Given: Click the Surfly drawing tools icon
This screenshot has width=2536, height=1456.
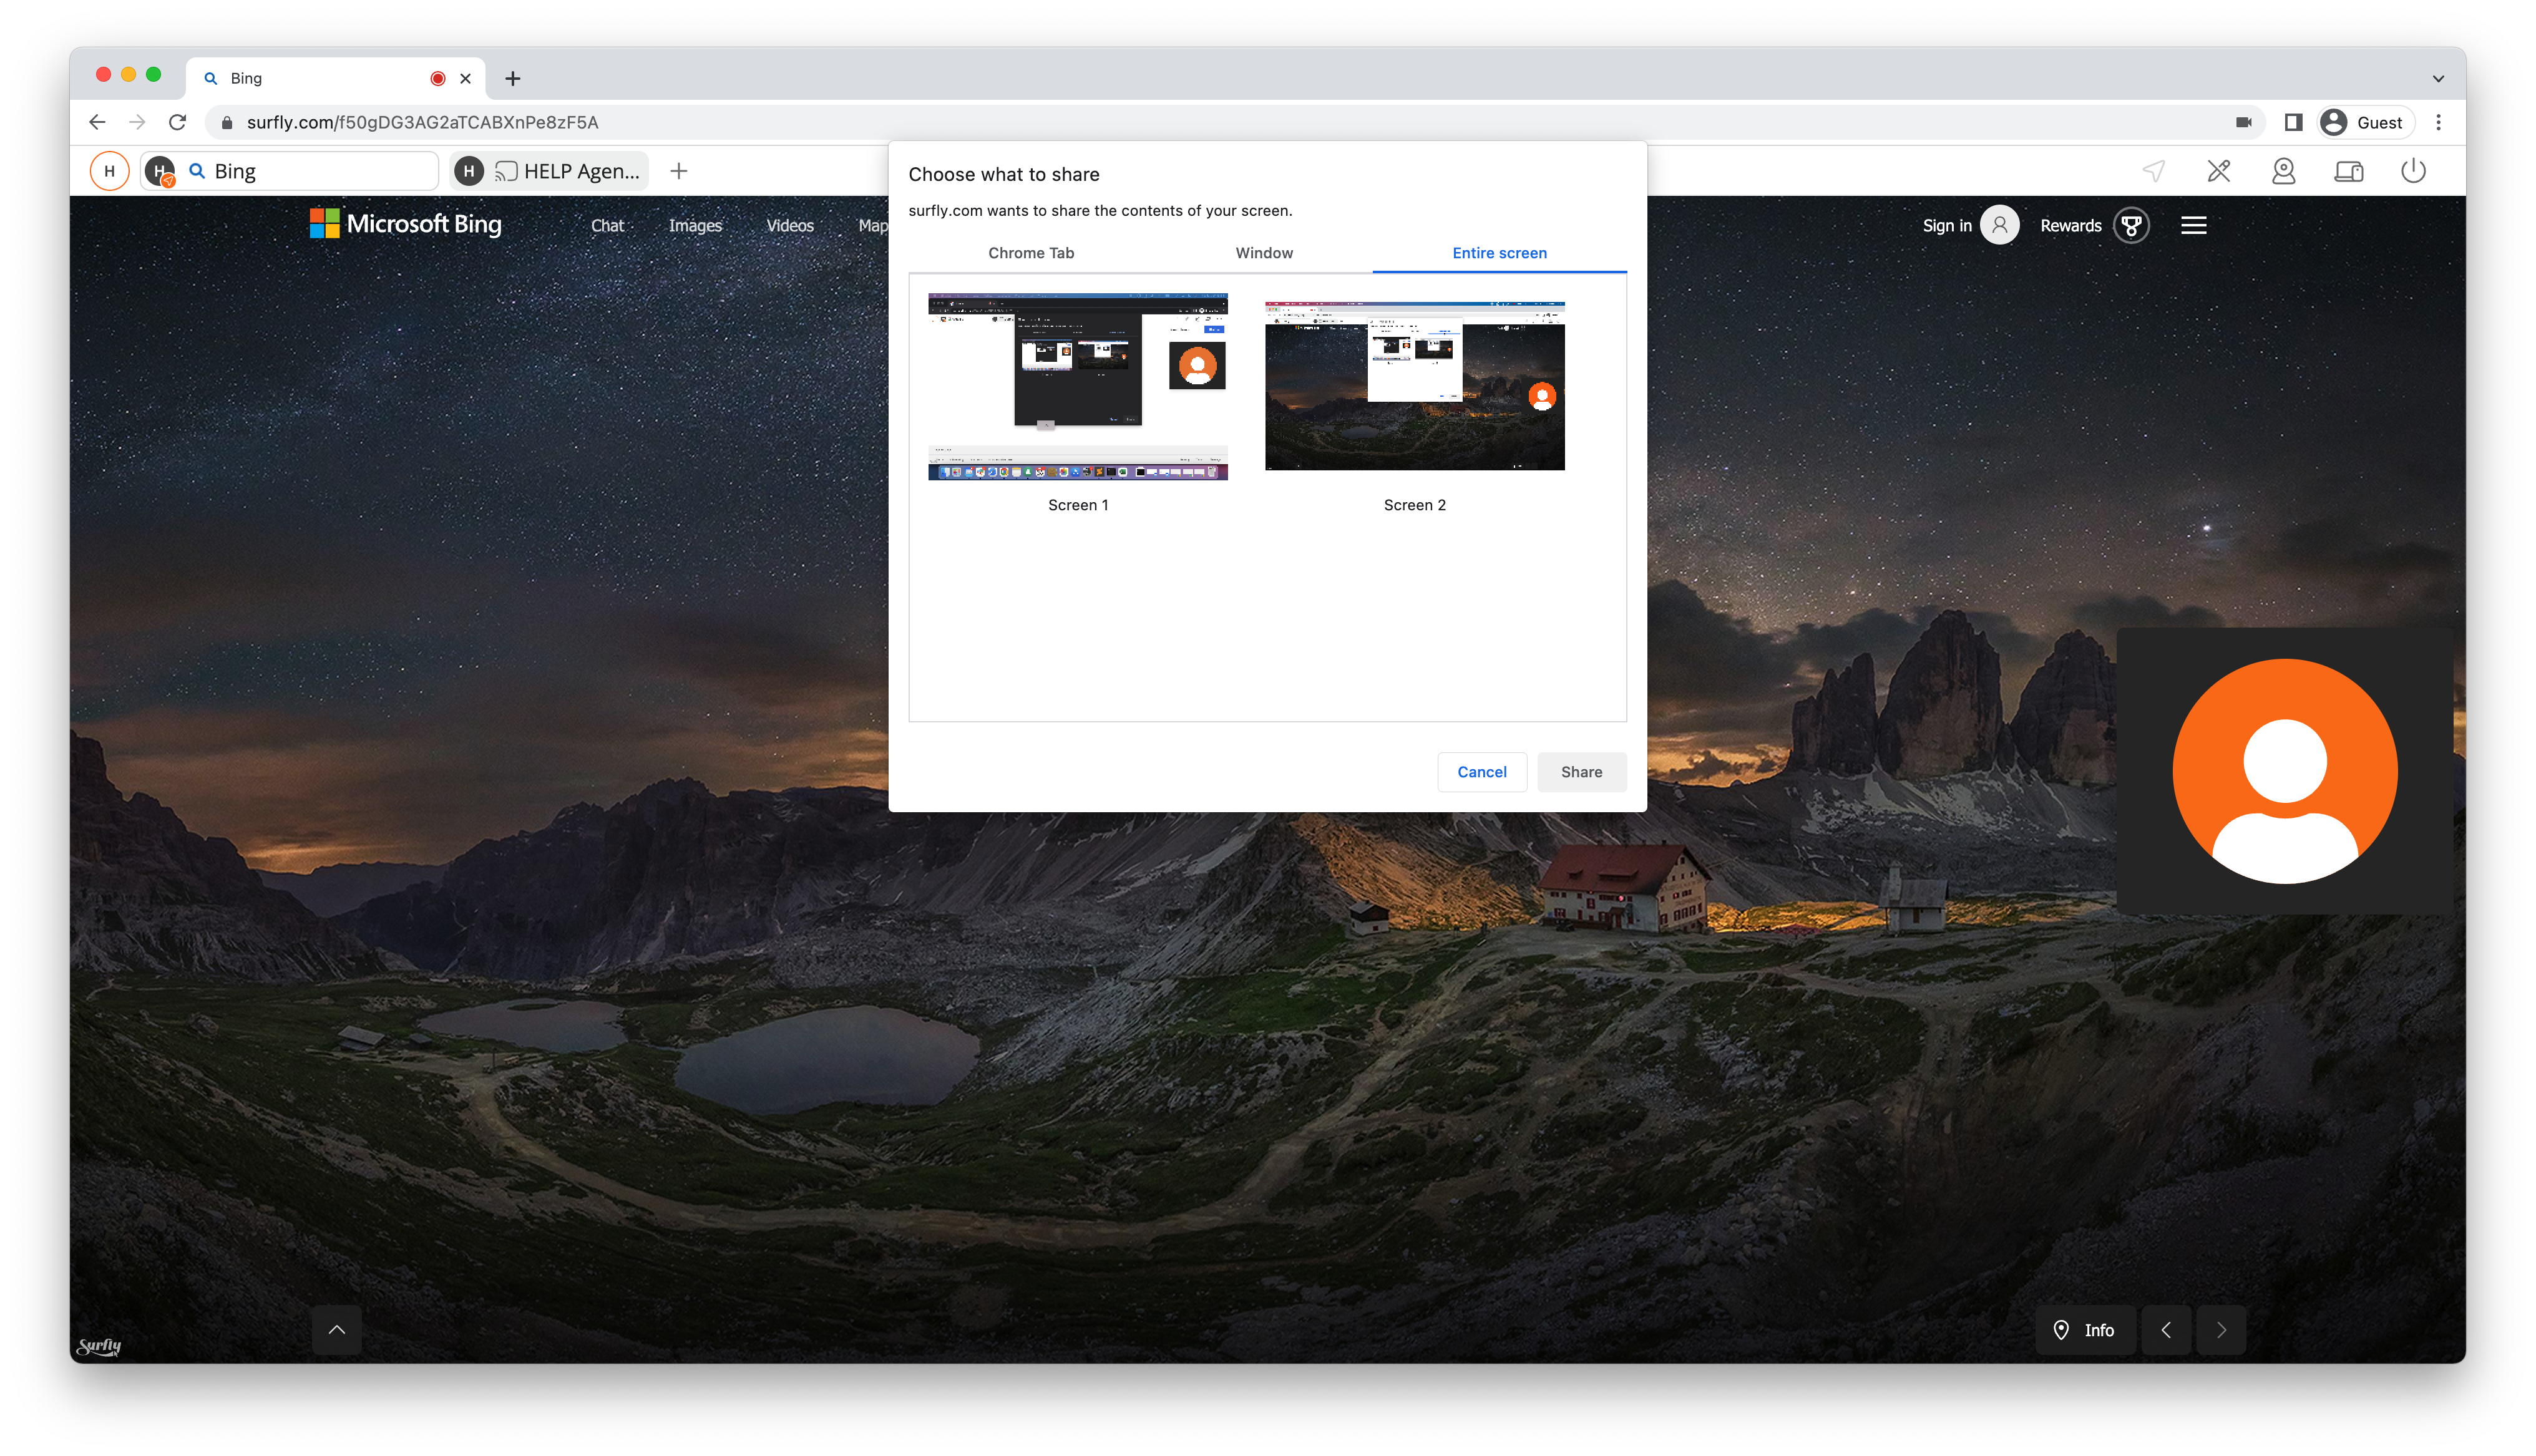Looking at the screenshot, I should coord(2219,171).
